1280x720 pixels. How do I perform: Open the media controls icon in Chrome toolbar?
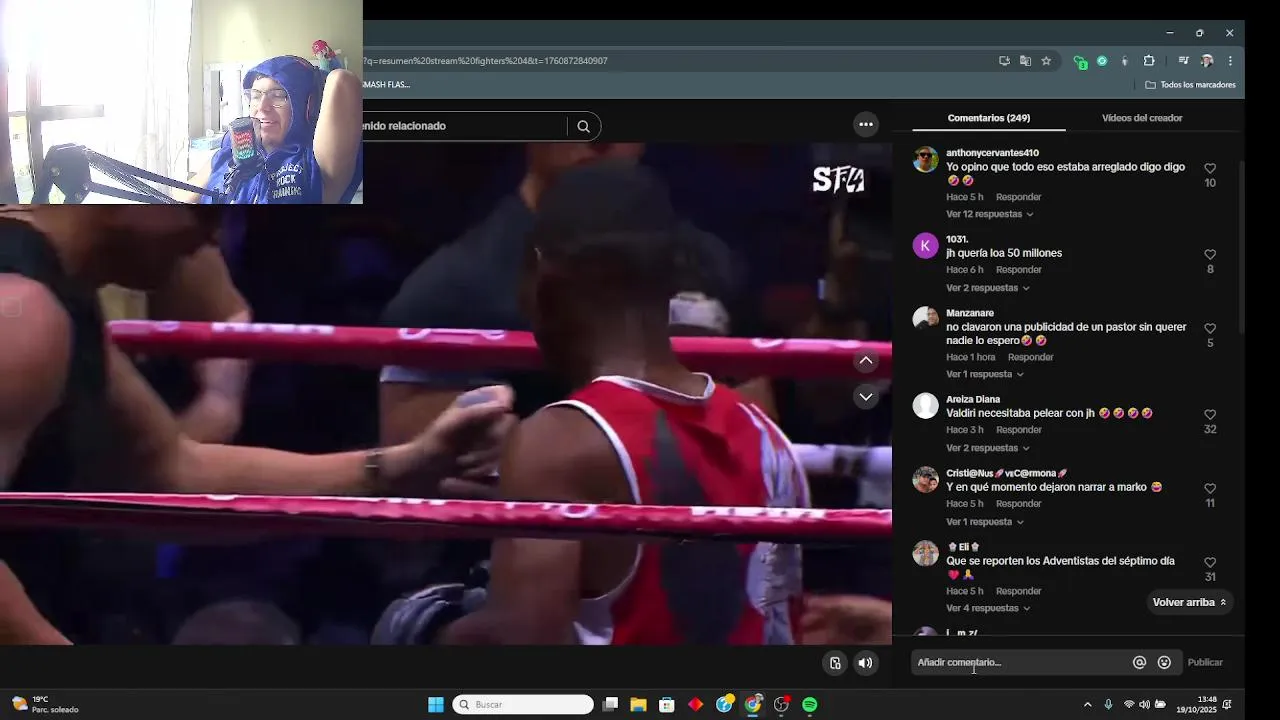pos(1183,61)
